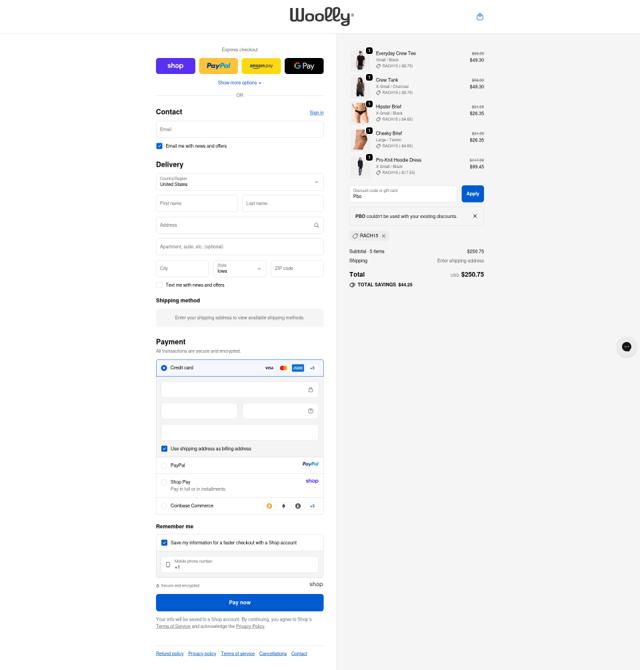Remove the RACH15 discount code tag
Viewport: 640px width, 670px height.
point(384,236)
